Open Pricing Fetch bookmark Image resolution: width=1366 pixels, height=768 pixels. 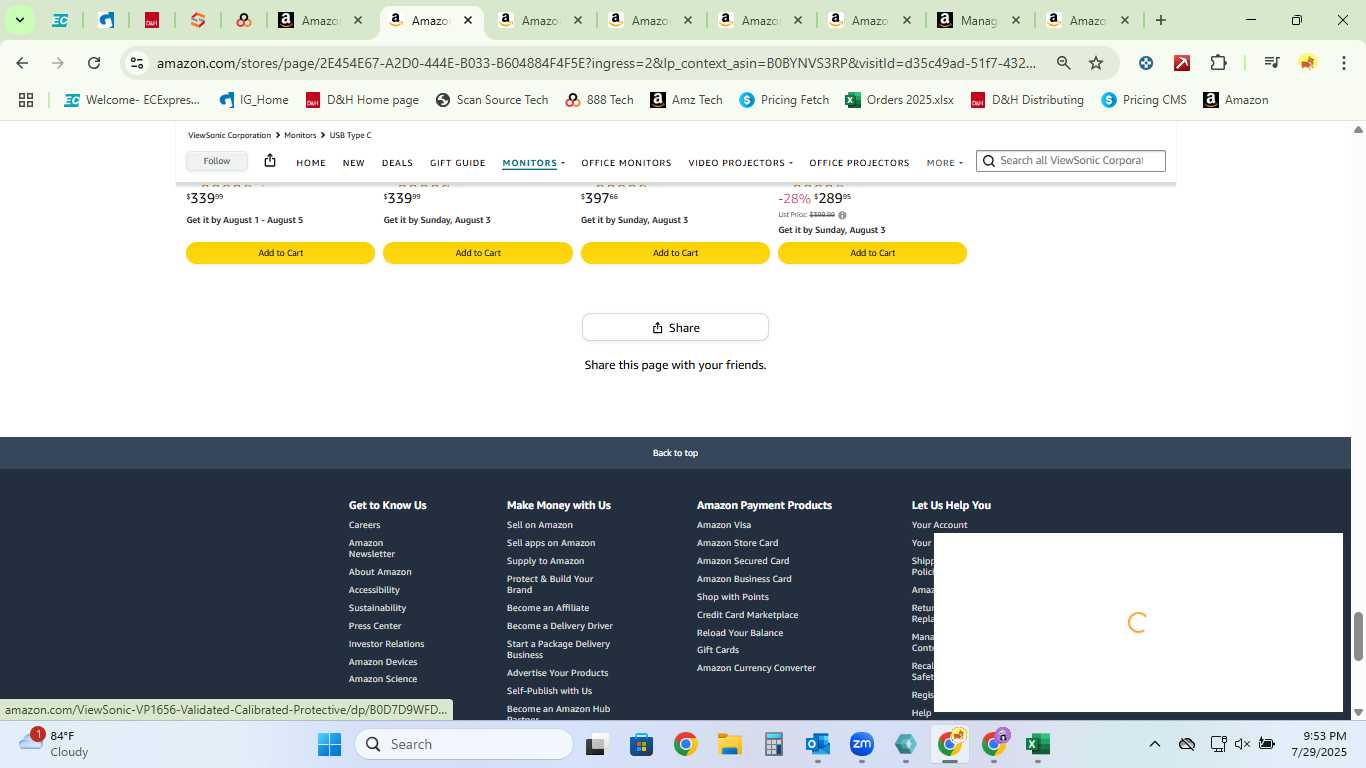point(784,100)
